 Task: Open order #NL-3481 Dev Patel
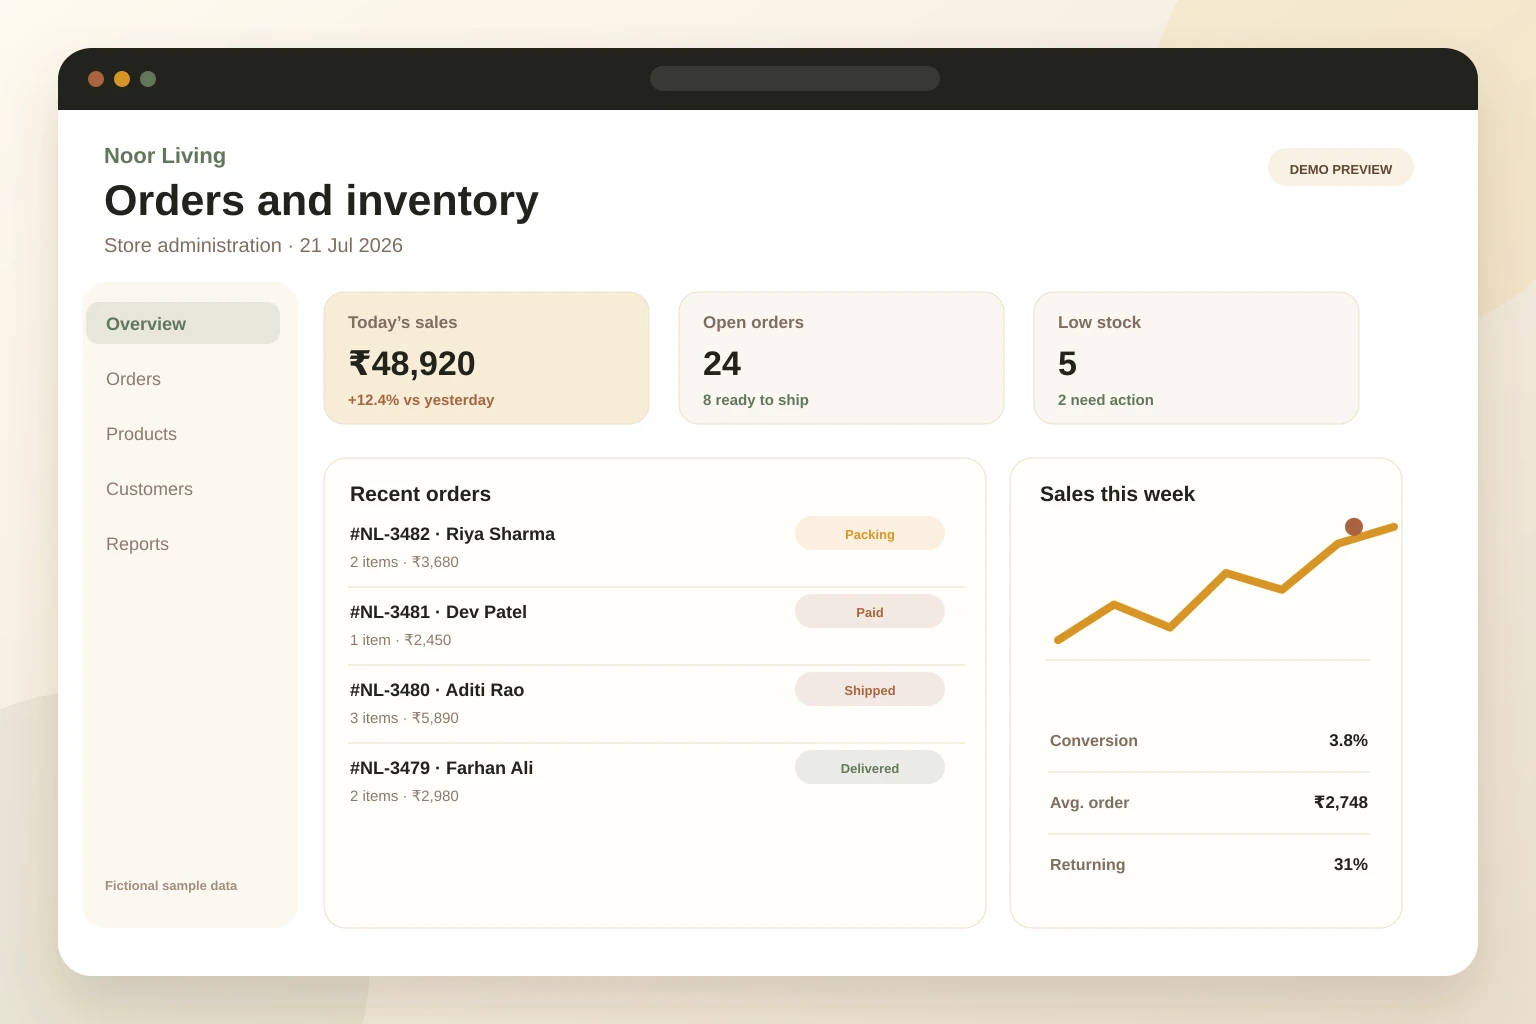(x=438, y=612)
